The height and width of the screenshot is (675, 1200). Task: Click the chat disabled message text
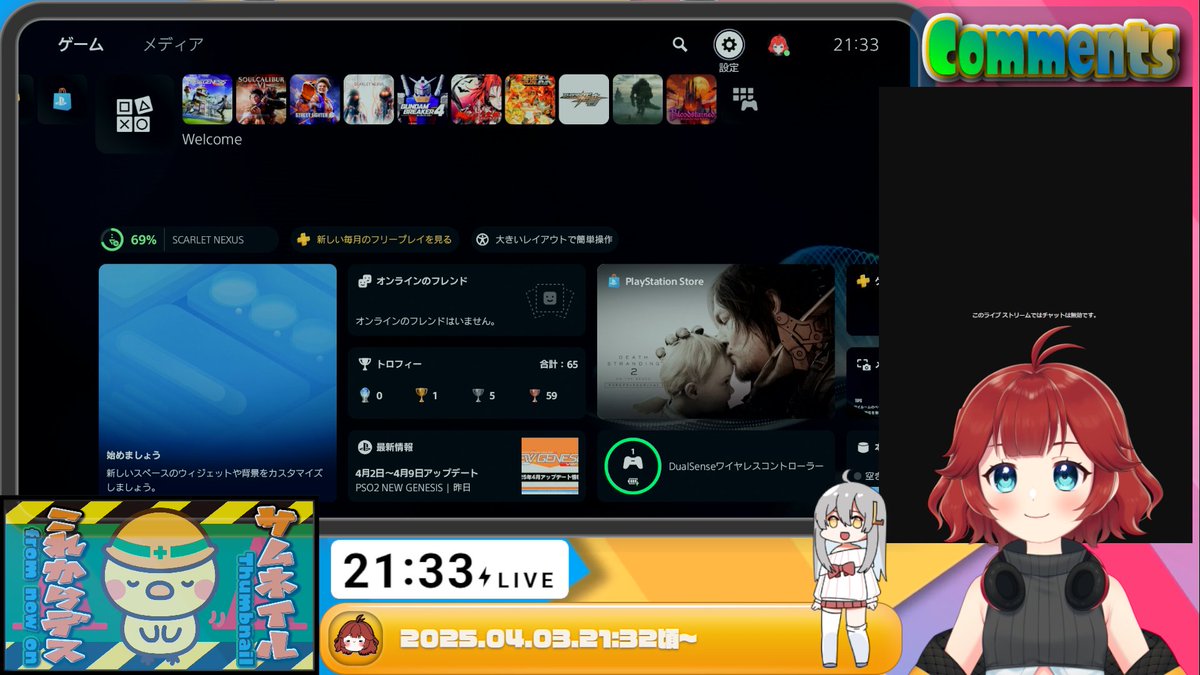(x=1034, y=314)
